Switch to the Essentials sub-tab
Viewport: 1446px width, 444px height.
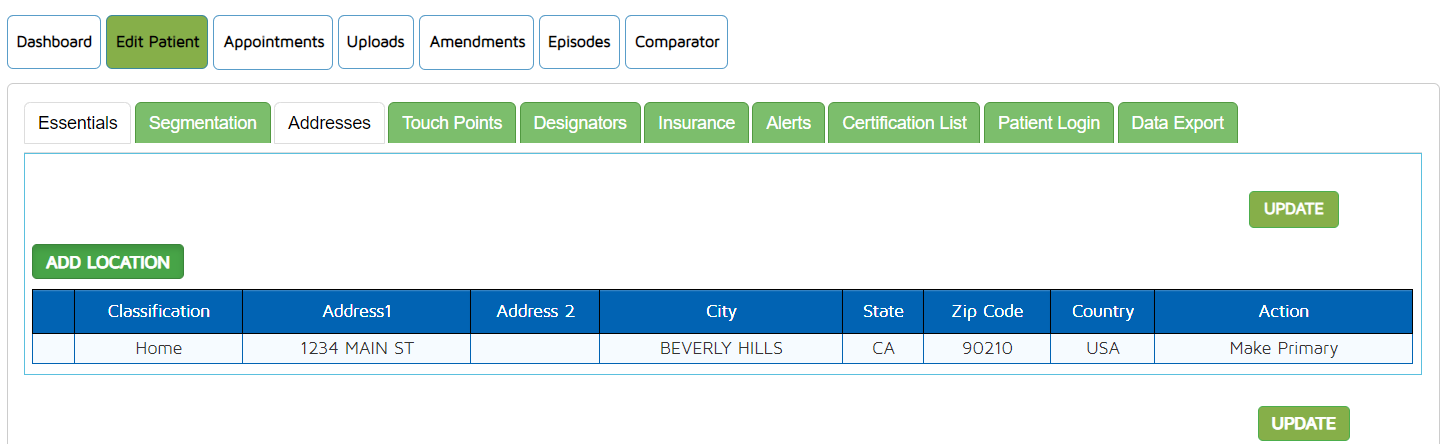click(78, 123)
